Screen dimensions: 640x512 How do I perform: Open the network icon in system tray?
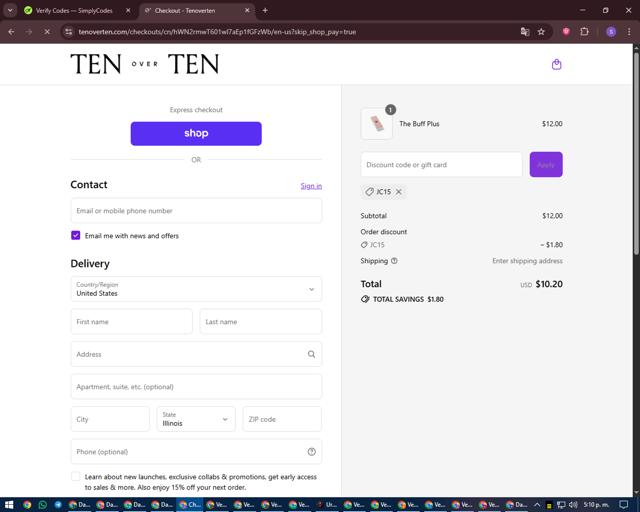(561, 505)
